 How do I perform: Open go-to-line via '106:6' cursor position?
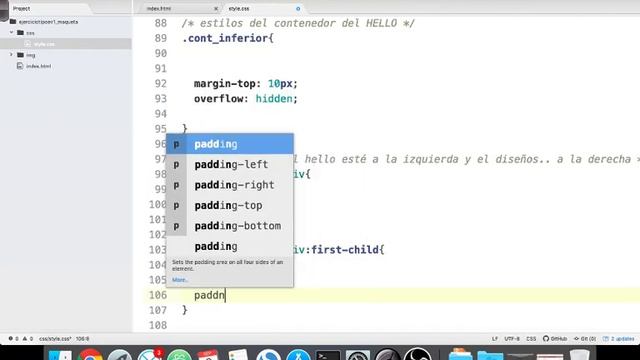82,339
